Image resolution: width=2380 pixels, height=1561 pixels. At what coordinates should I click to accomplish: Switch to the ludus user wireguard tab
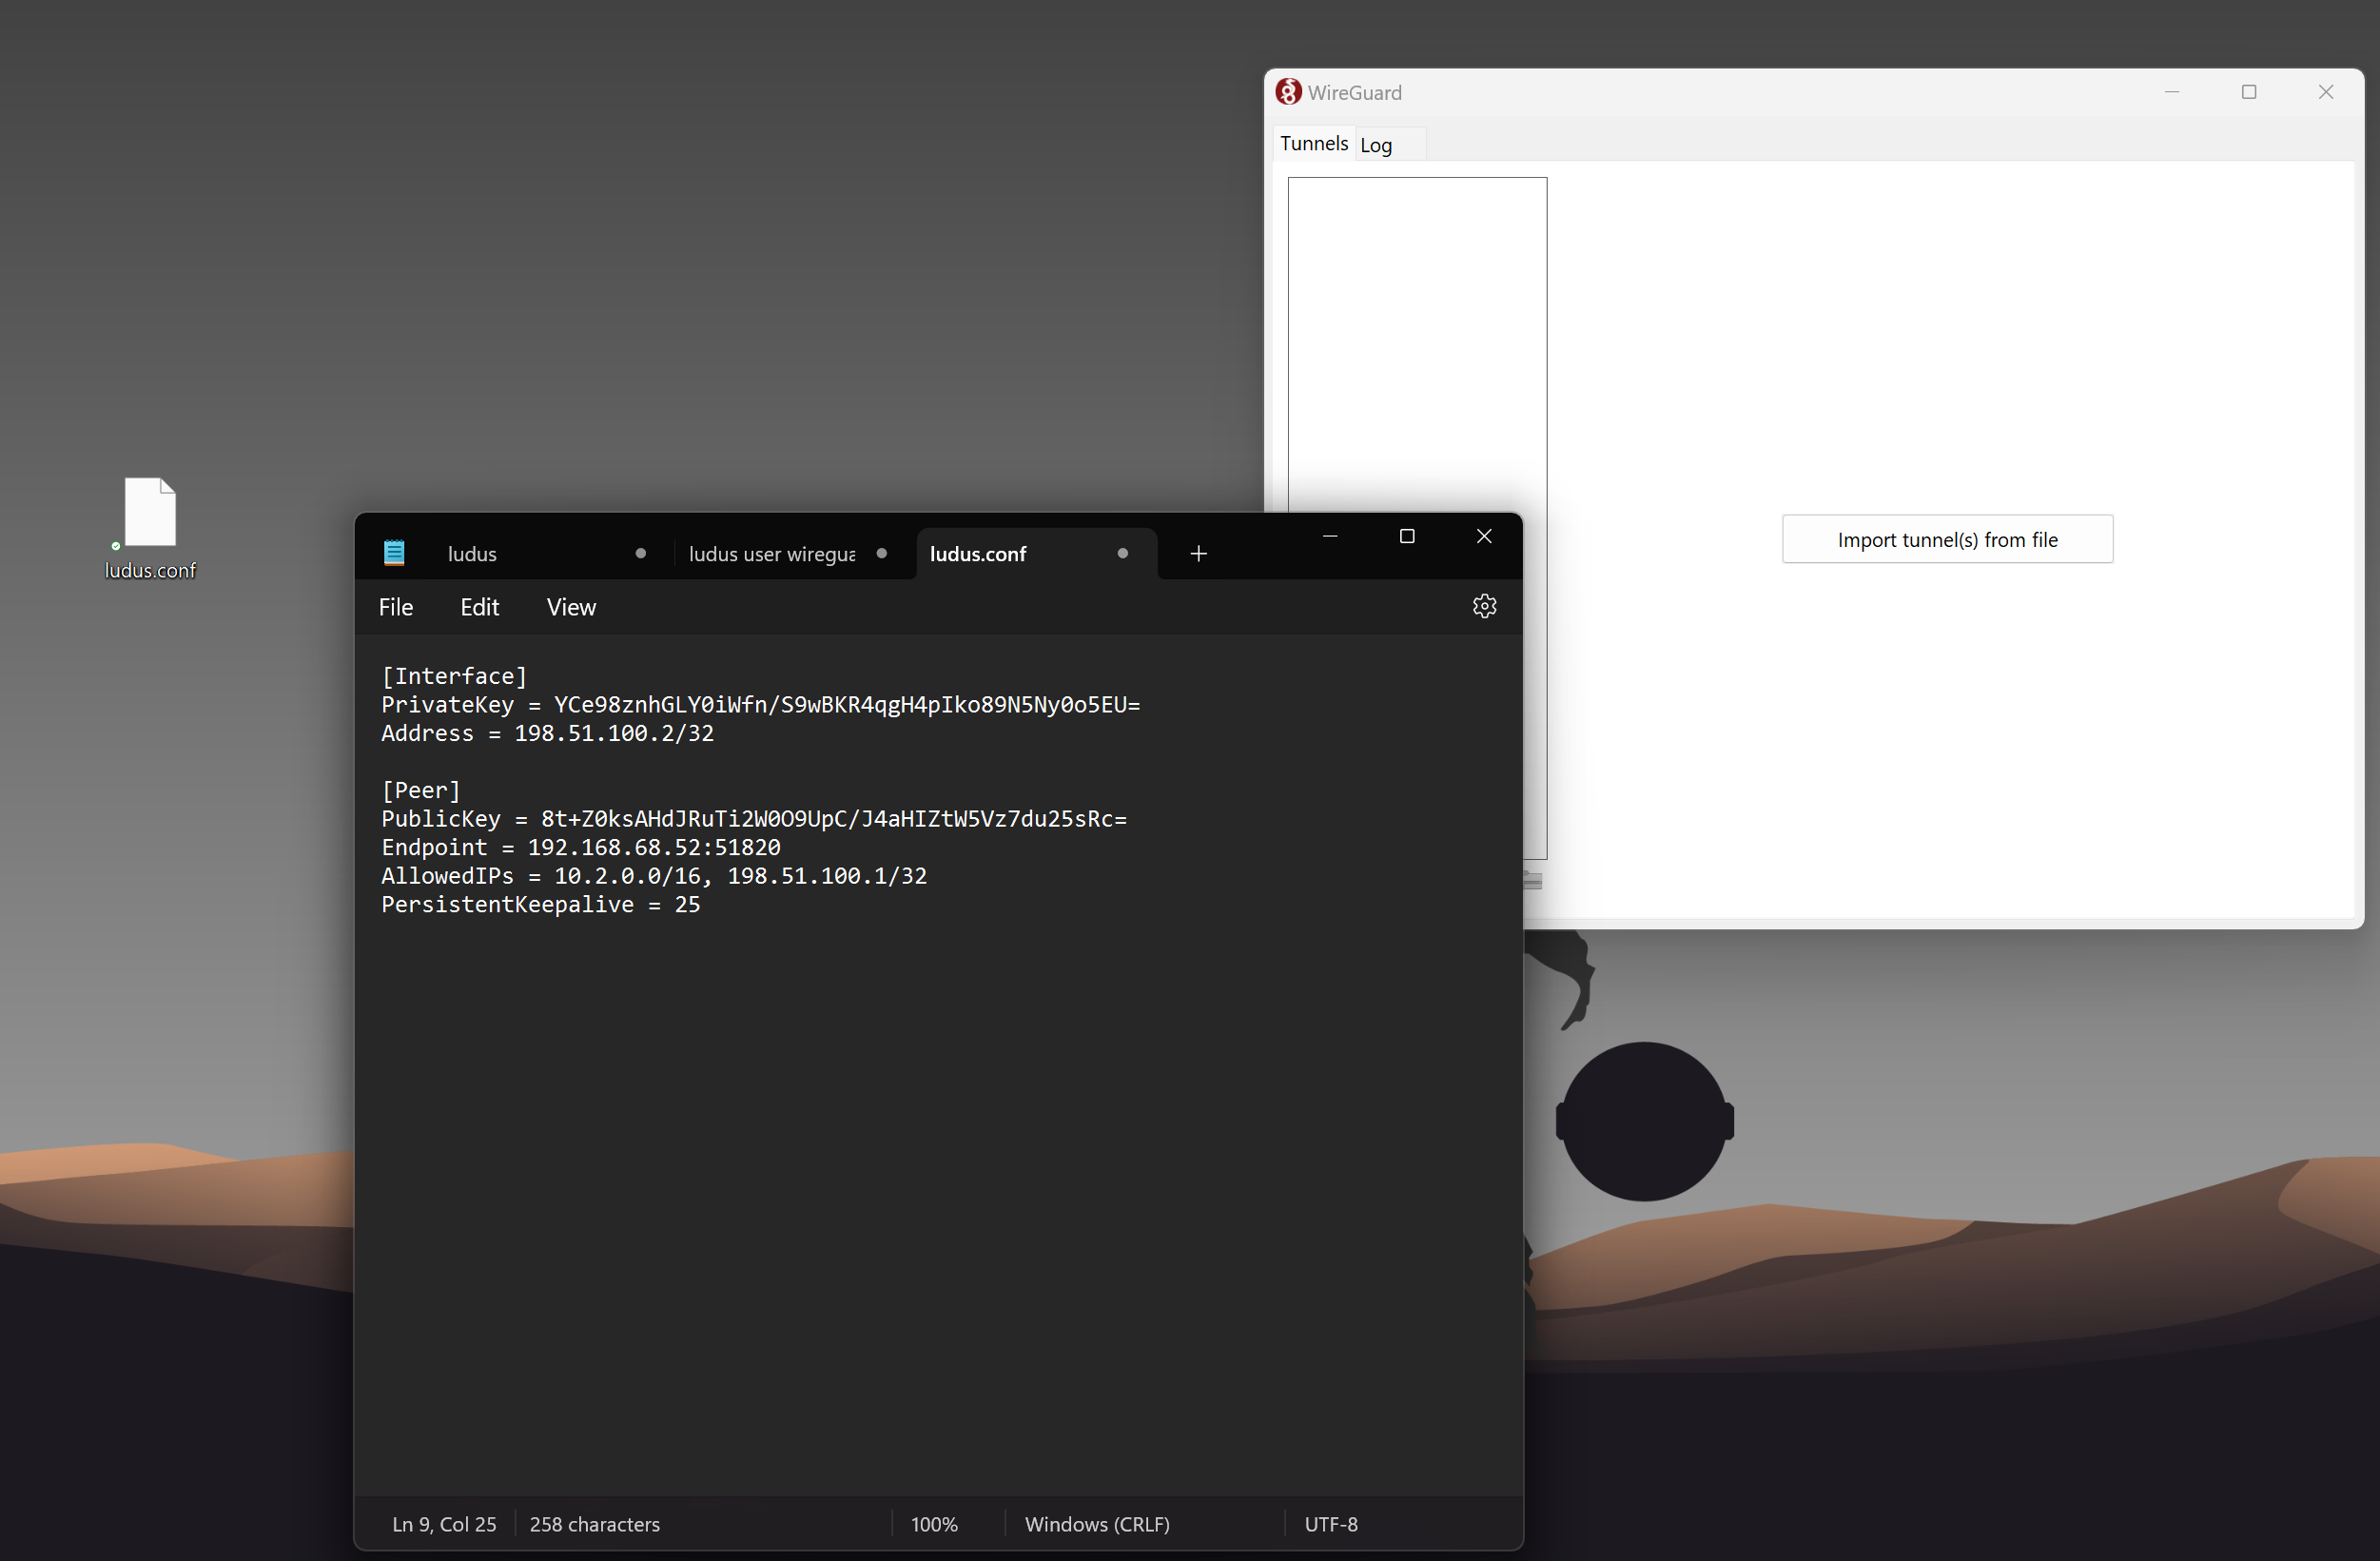(x=771, y=554)
